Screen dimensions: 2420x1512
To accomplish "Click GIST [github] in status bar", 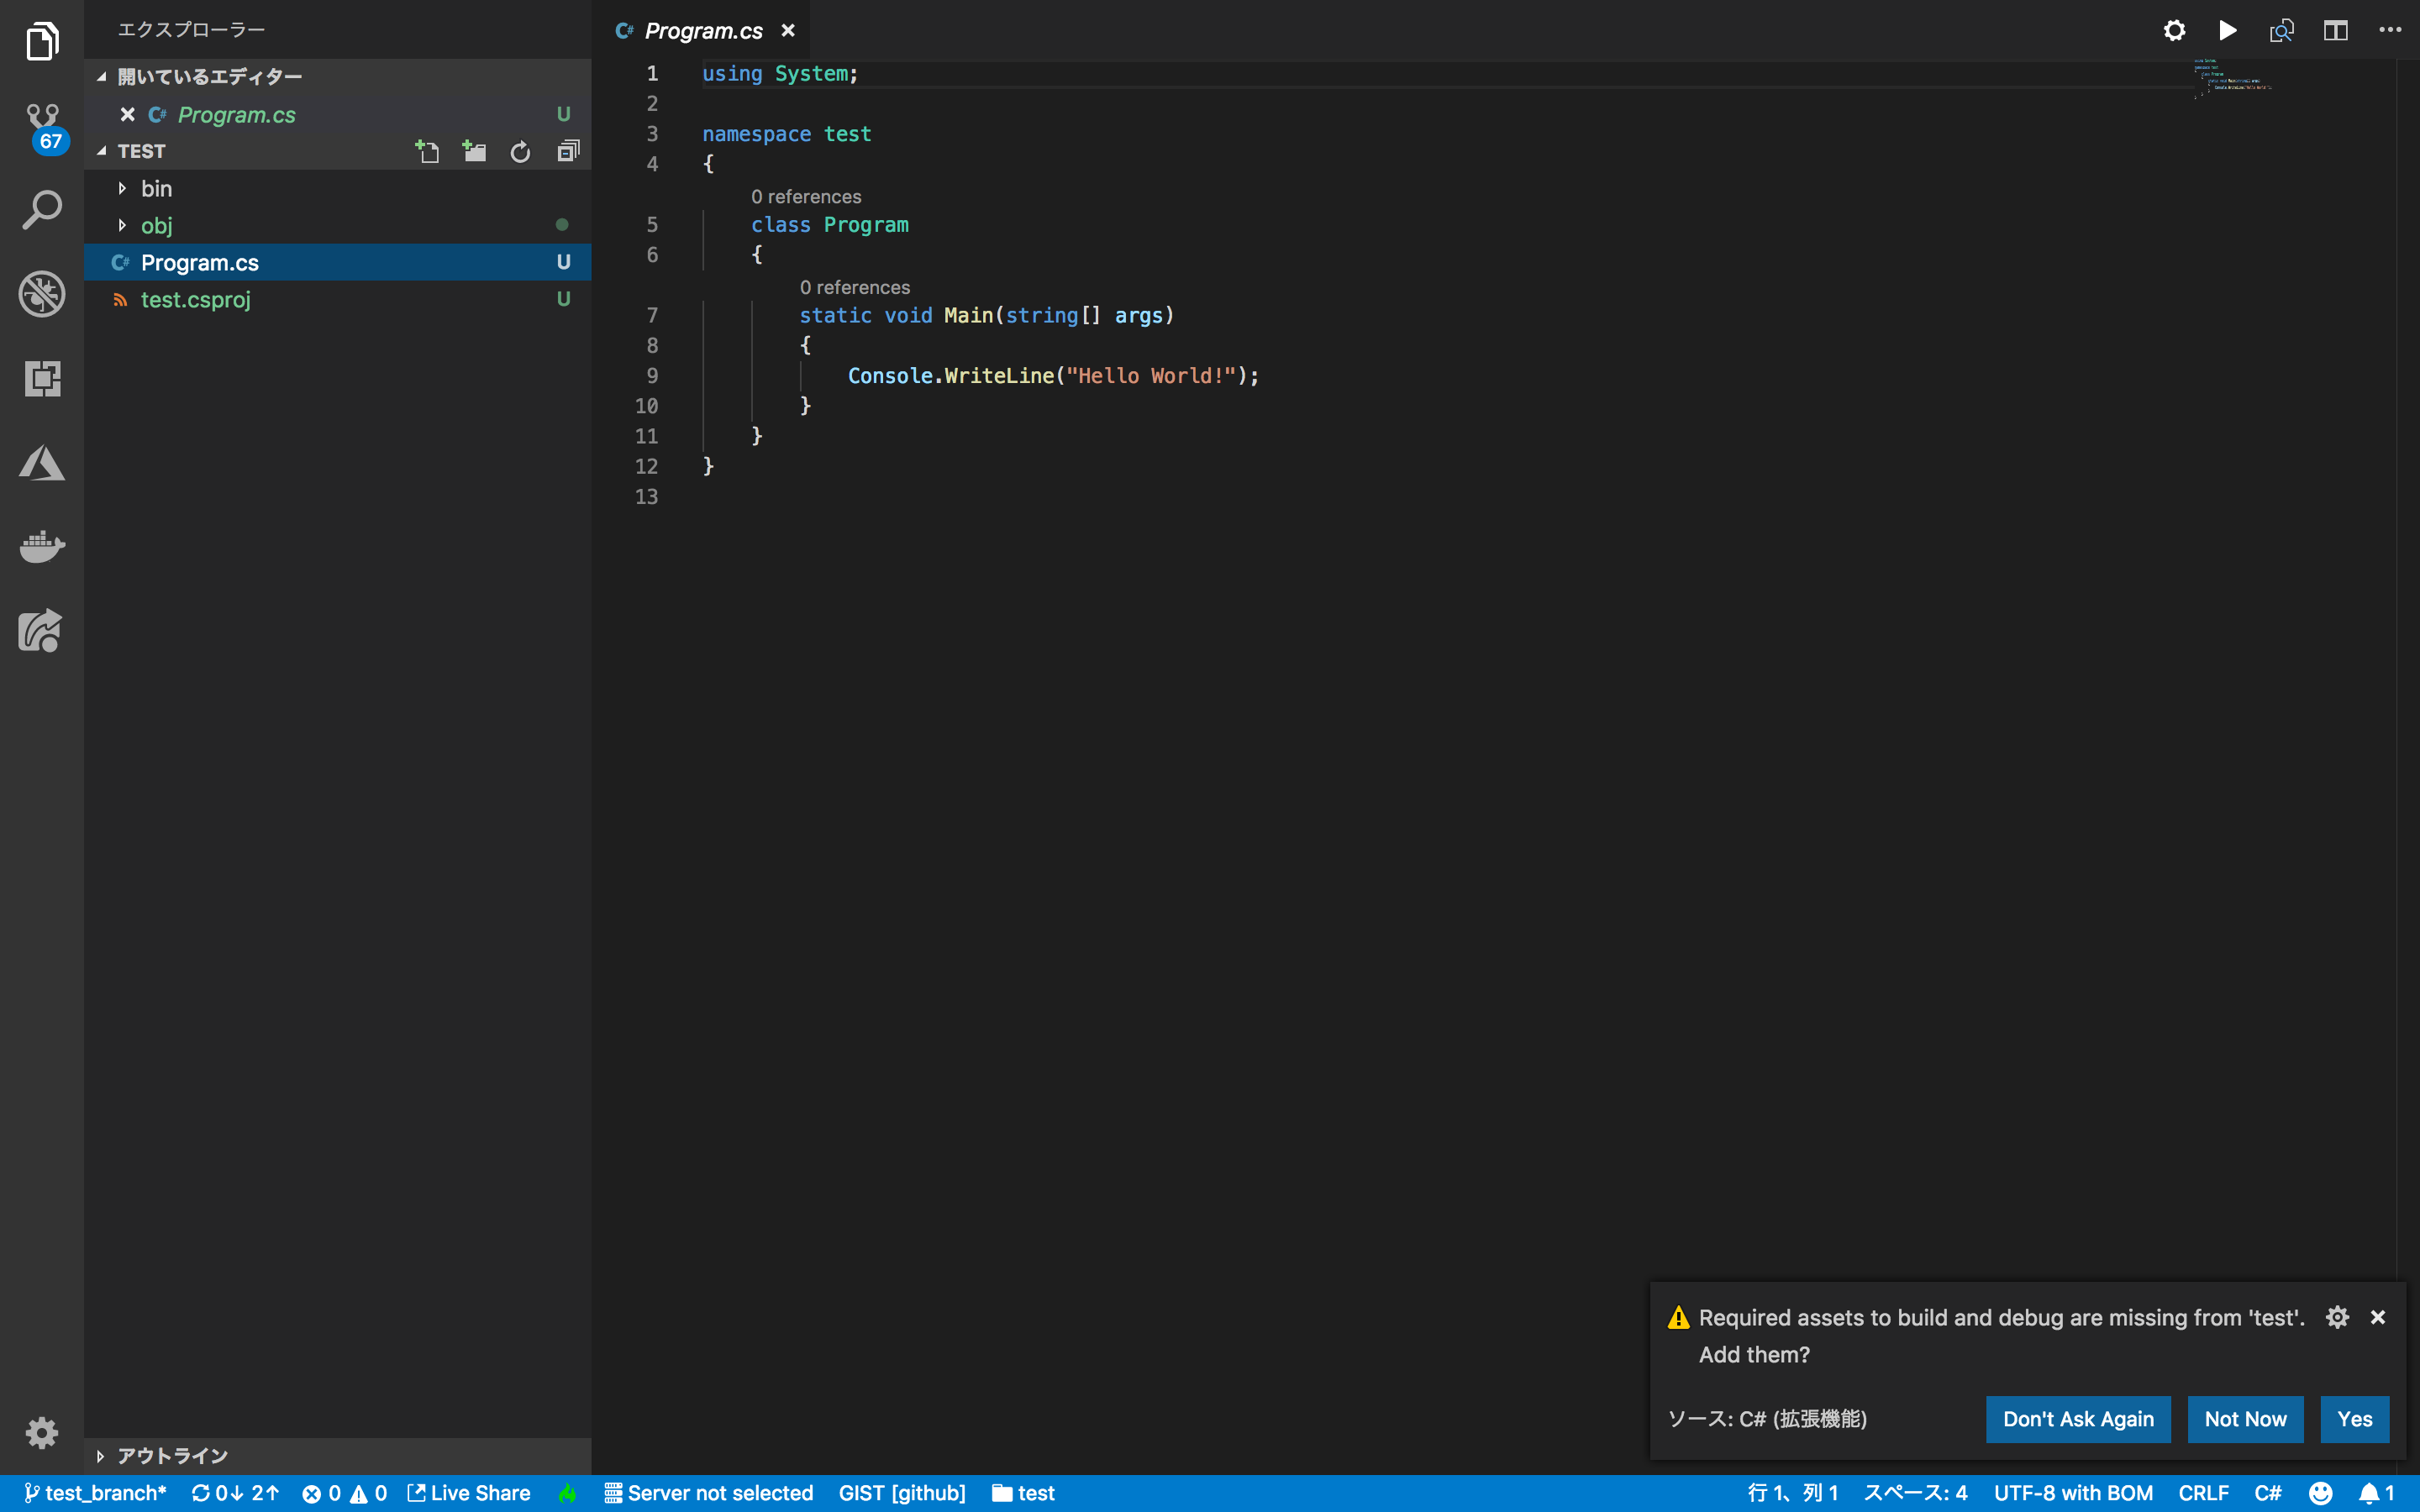I will coord(902,1493).
